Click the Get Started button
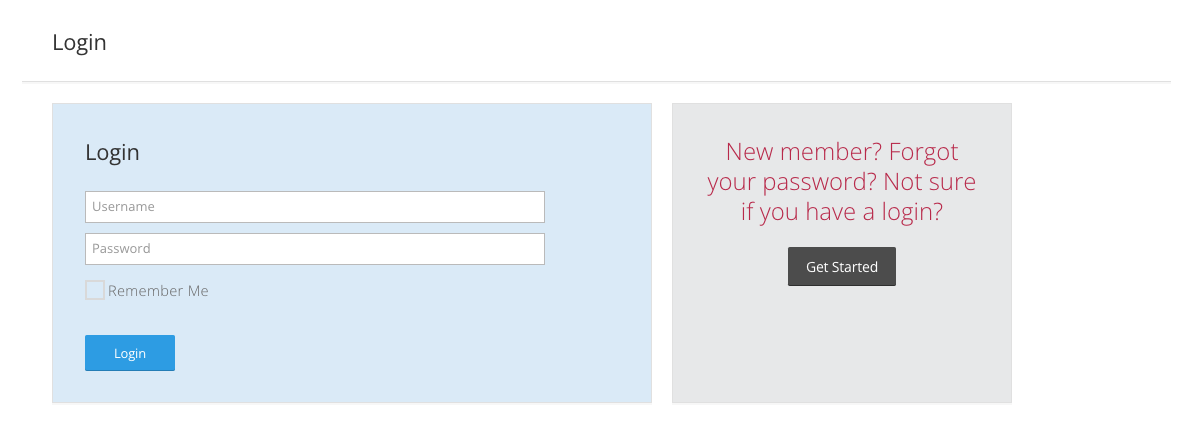Screen dimensions: 1187x434 coord(841,267)
